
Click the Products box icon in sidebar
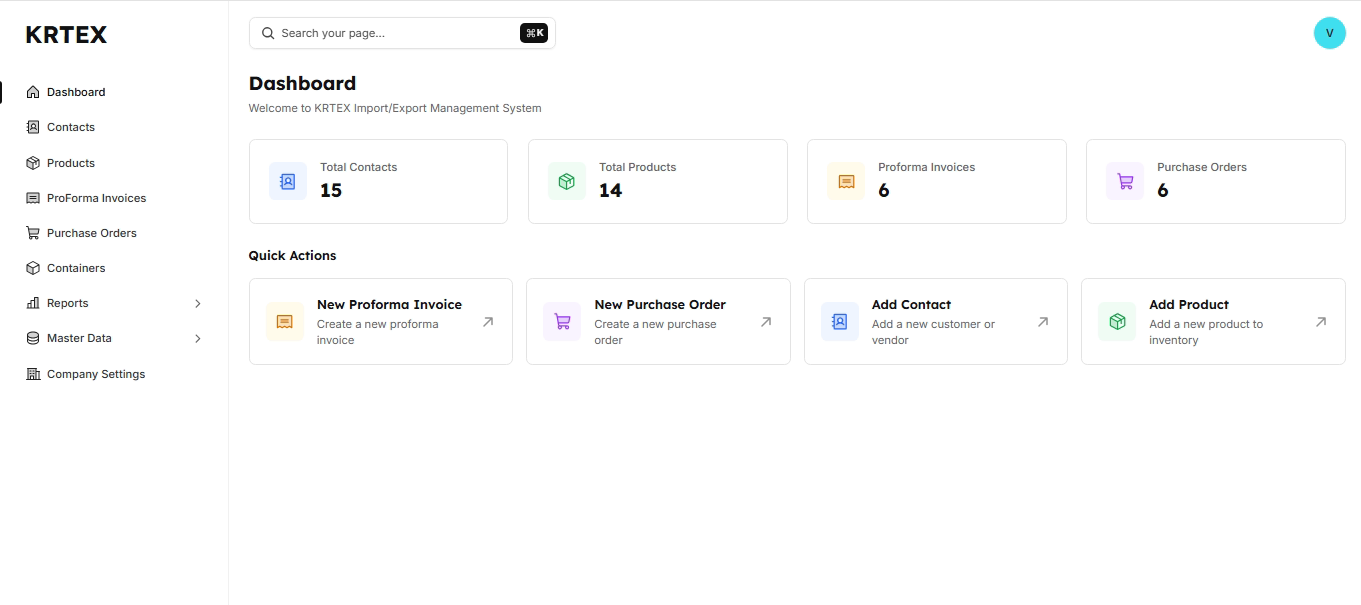pyautogui.click(x=33, y=163)
